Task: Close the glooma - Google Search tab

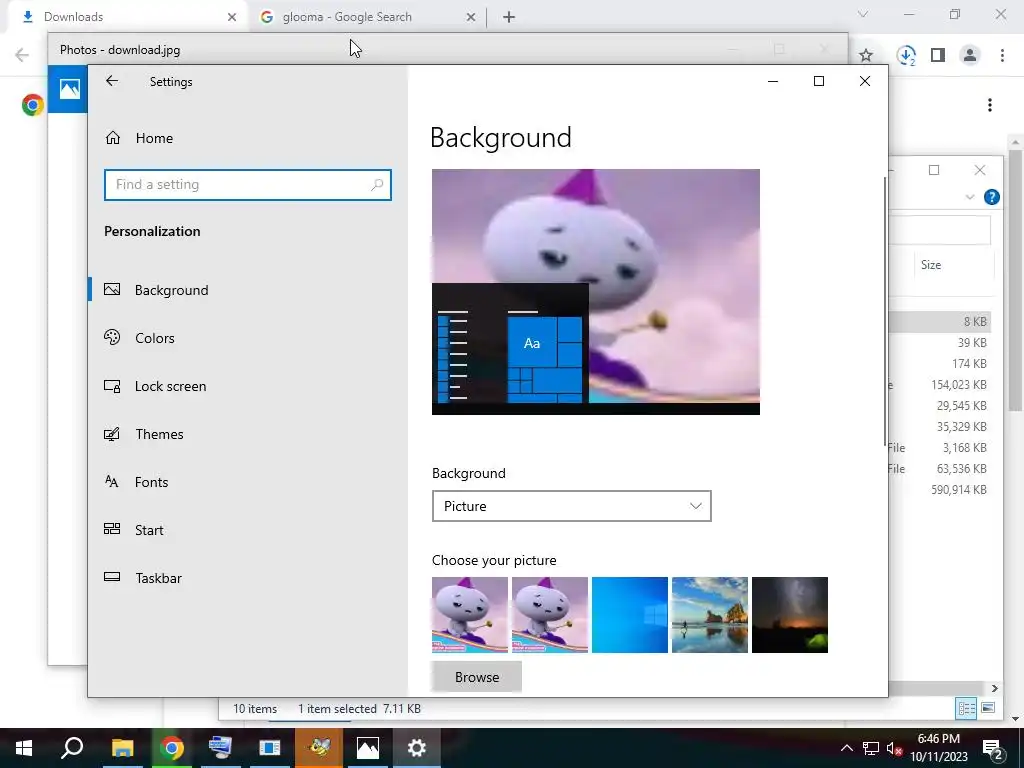Action: (x=471, y=18)
